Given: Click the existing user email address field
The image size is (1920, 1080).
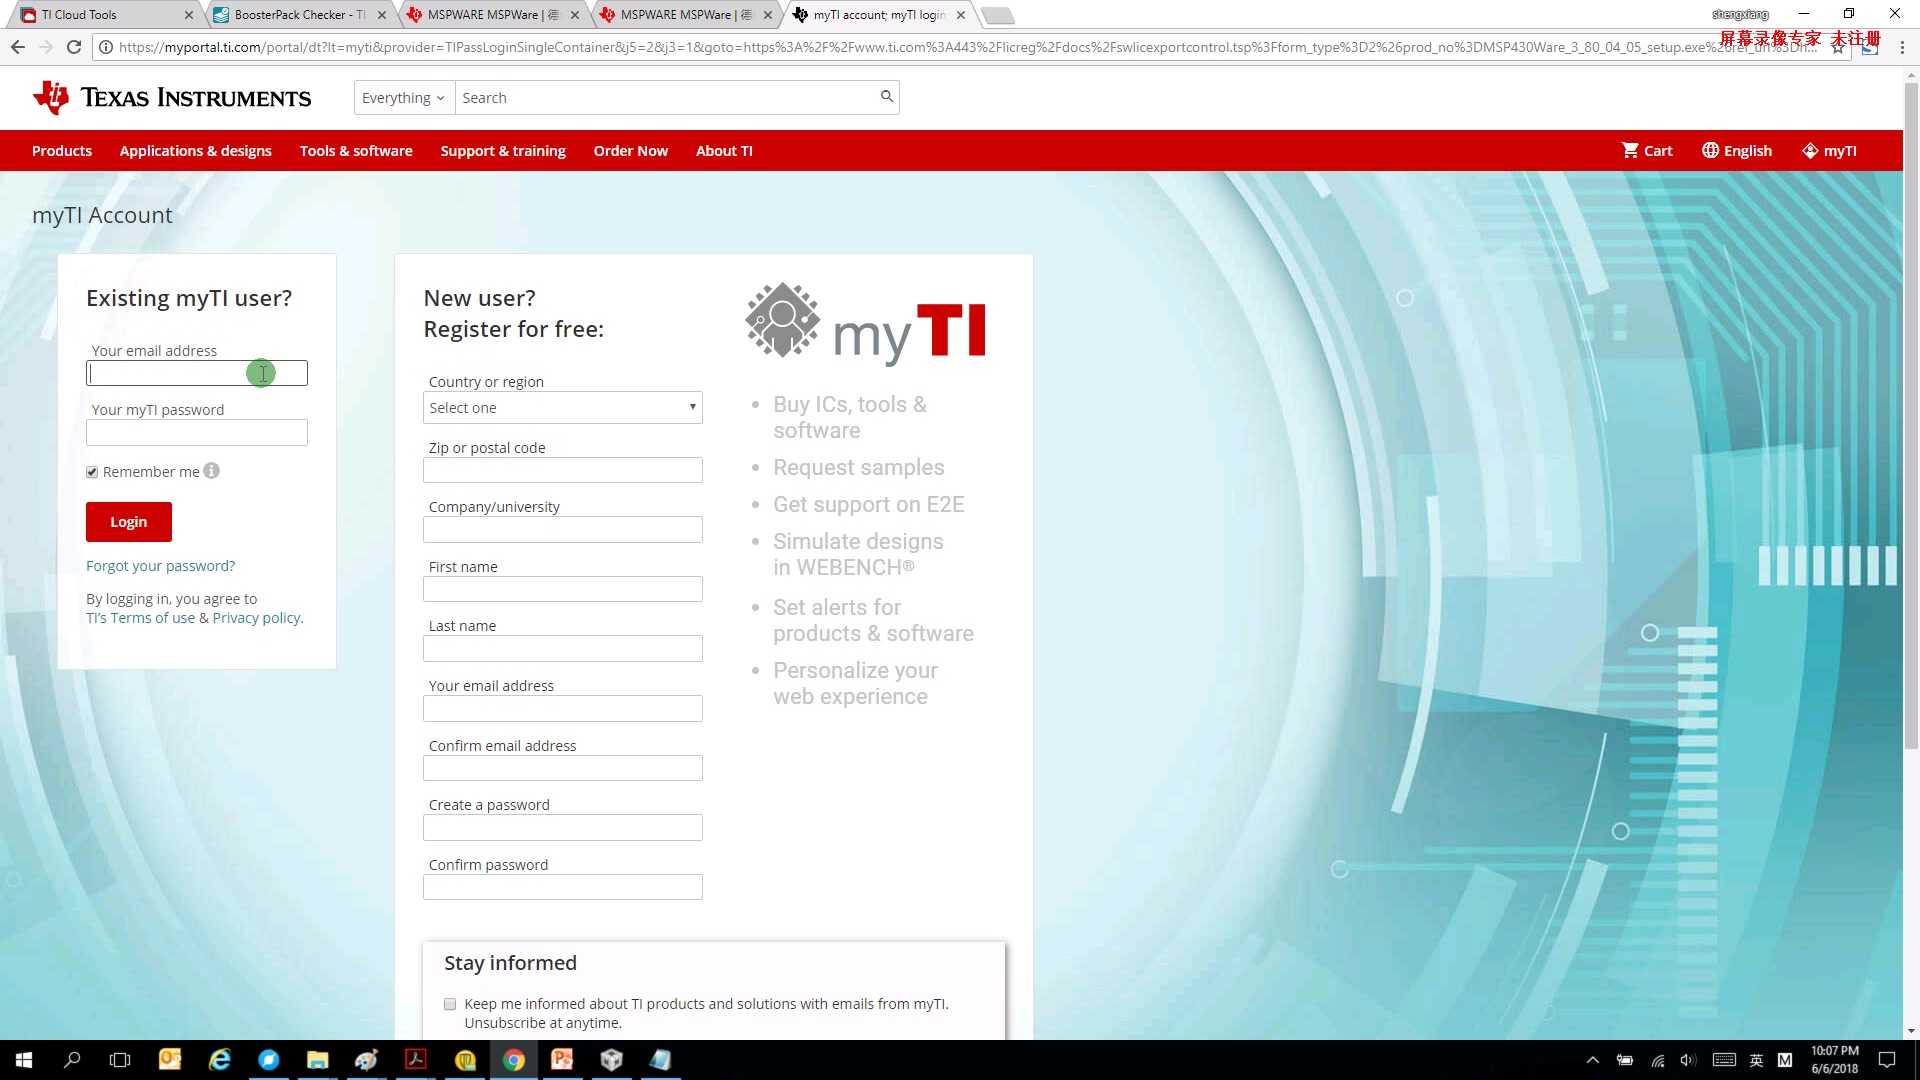Looking at the screenshot, I should [x=197, y=373].
